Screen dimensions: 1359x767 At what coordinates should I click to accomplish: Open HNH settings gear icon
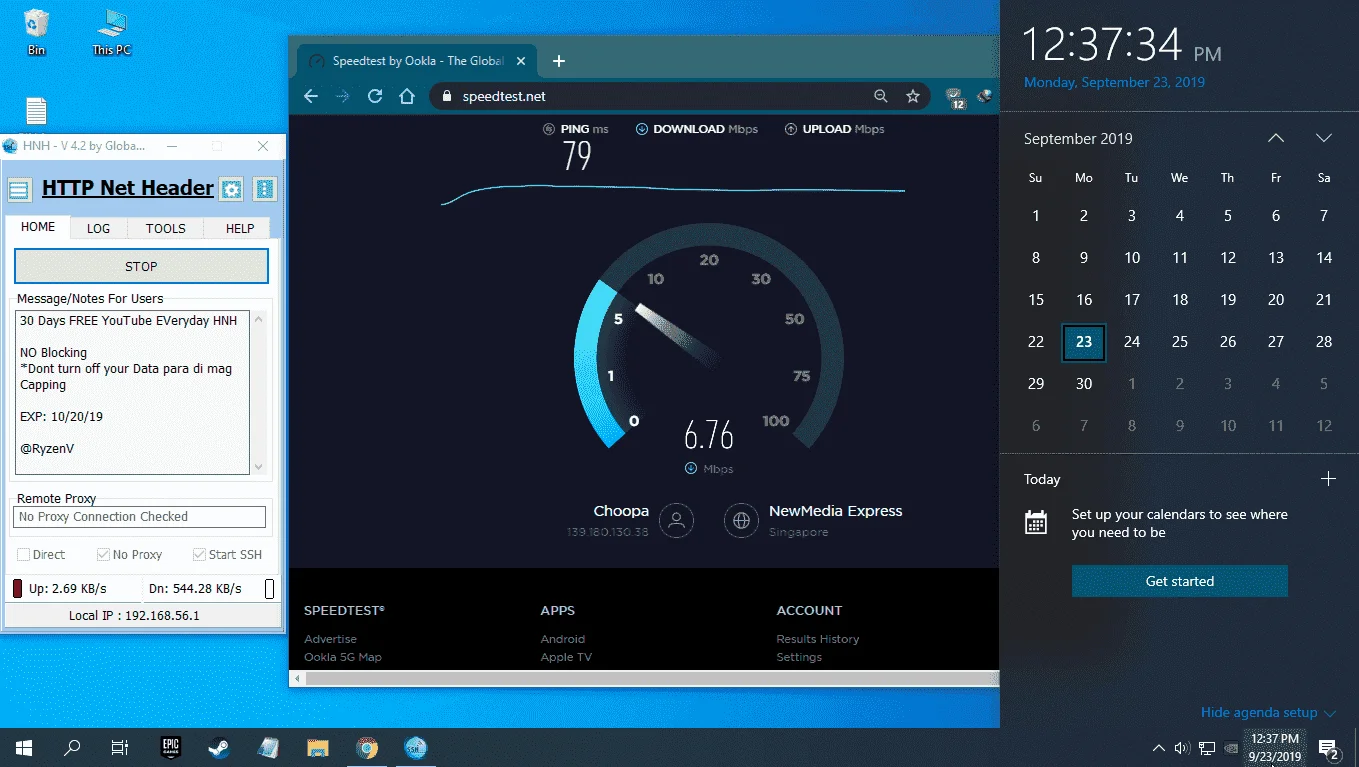232,189
